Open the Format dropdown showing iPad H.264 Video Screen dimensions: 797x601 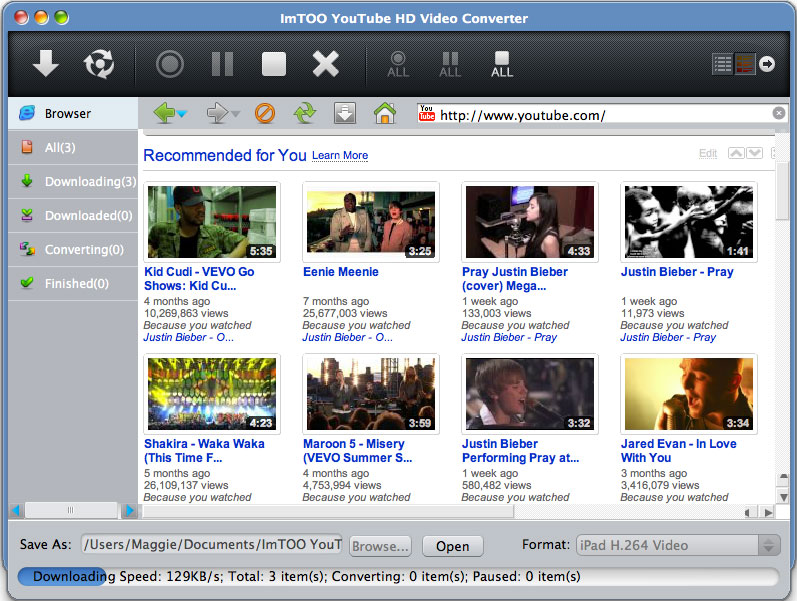(678, 546)
